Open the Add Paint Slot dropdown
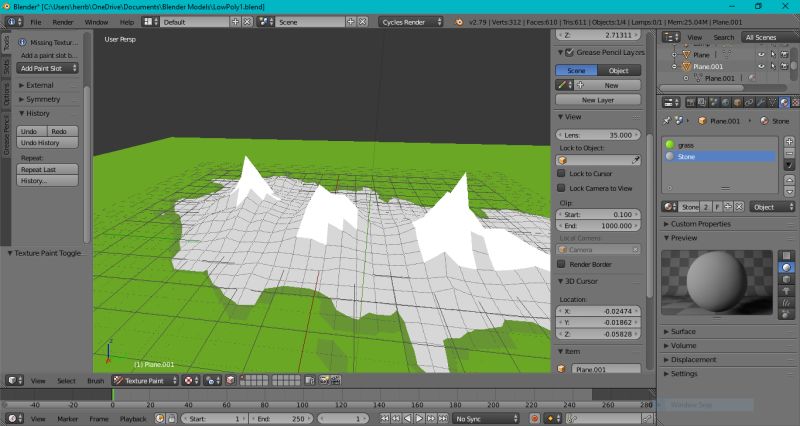 (x=47, y=68)
